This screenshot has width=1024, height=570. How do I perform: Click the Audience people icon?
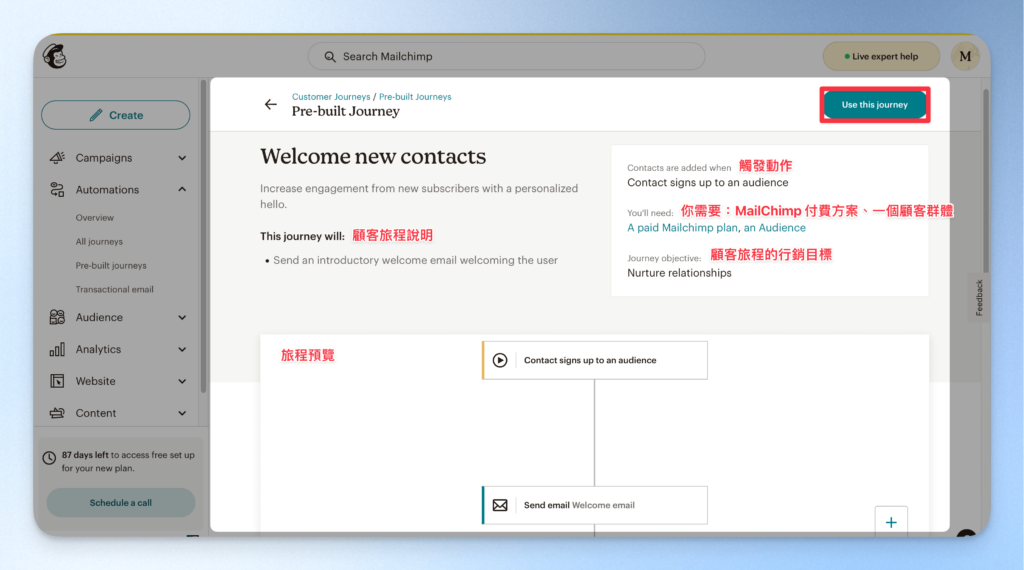coord(57,317)
